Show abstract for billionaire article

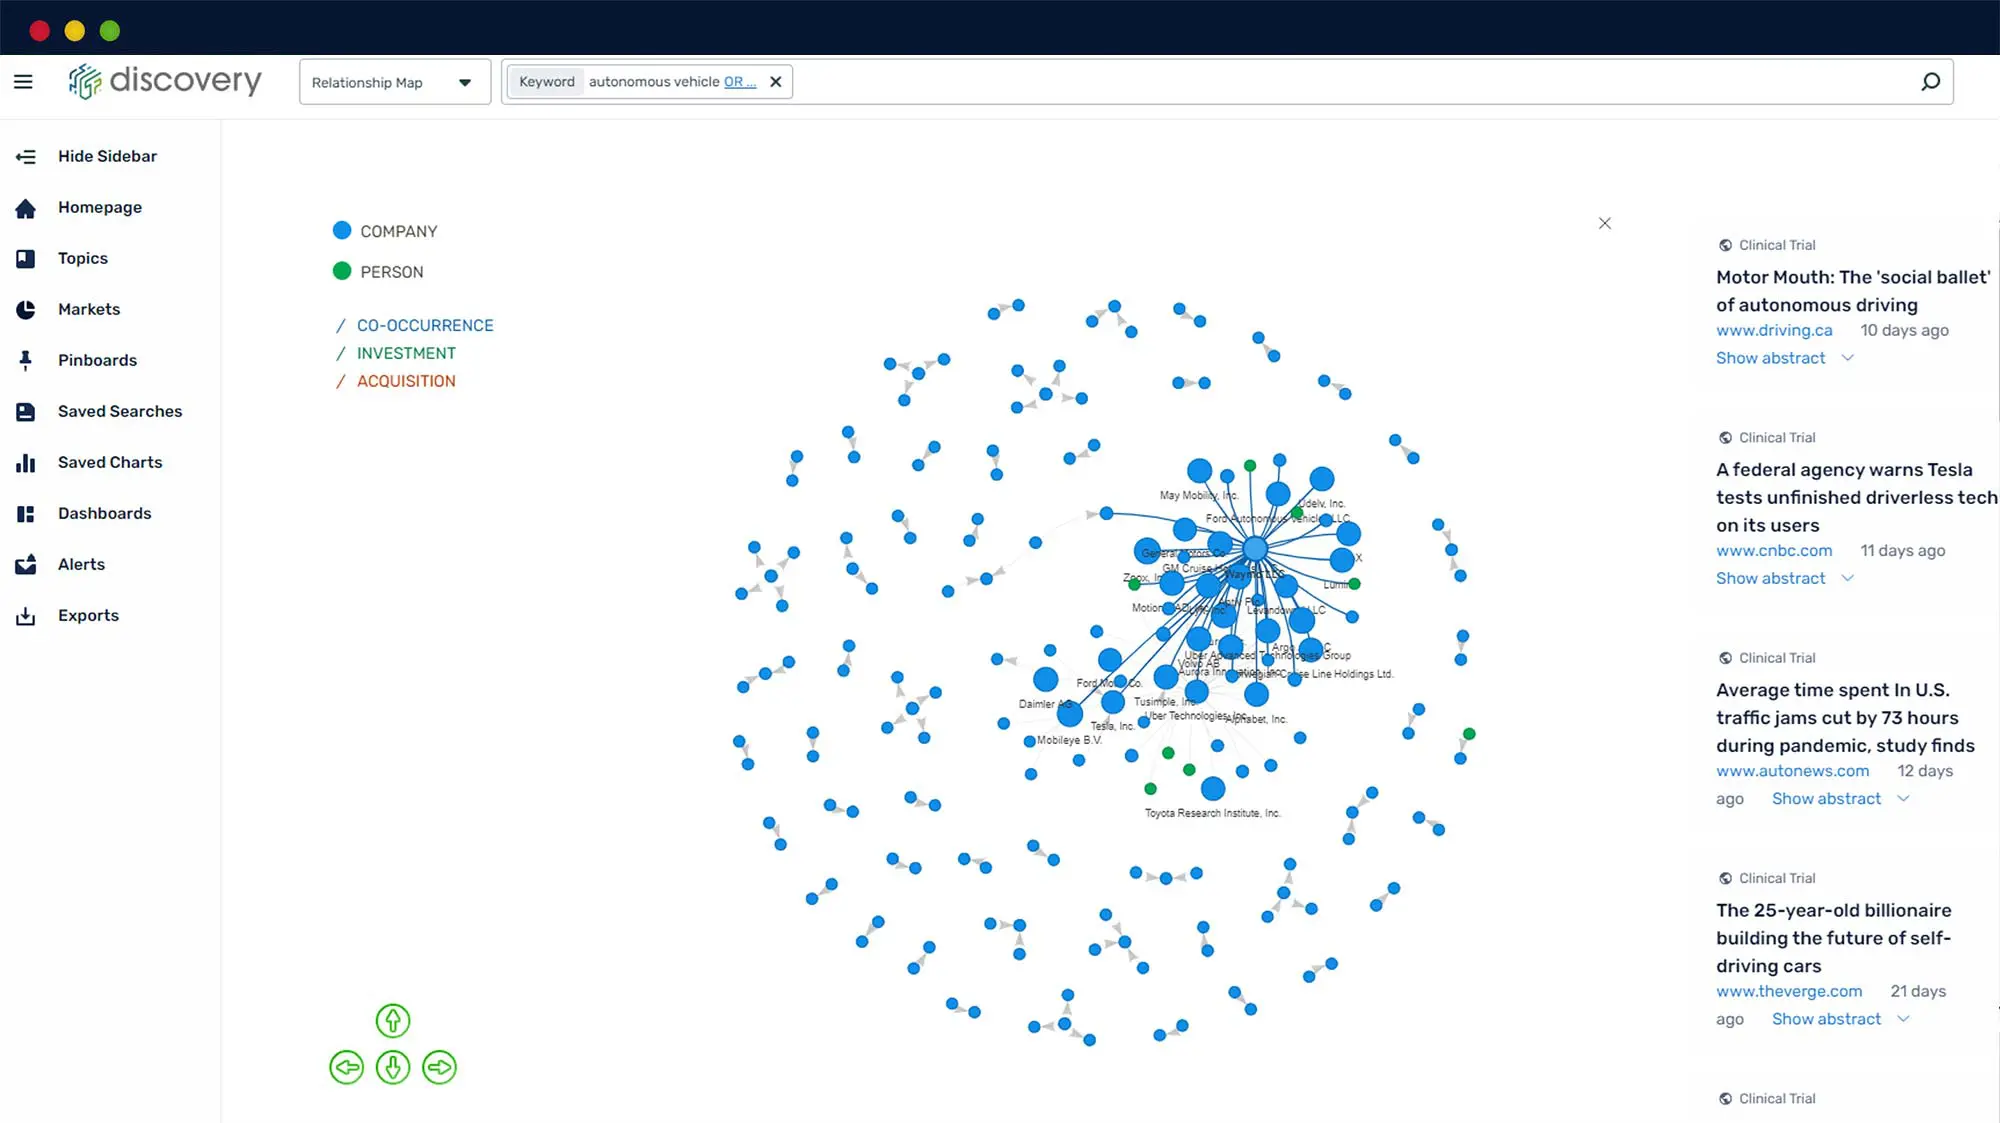1841,1019
